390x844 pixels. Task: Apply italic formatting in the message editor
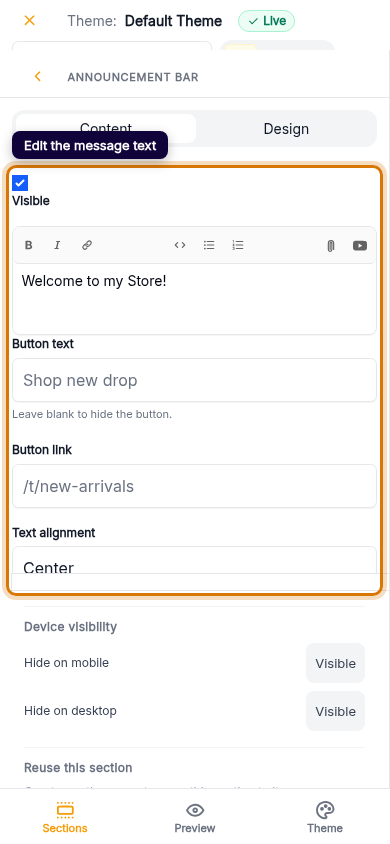pyautogui.click(x=57, y=245)
